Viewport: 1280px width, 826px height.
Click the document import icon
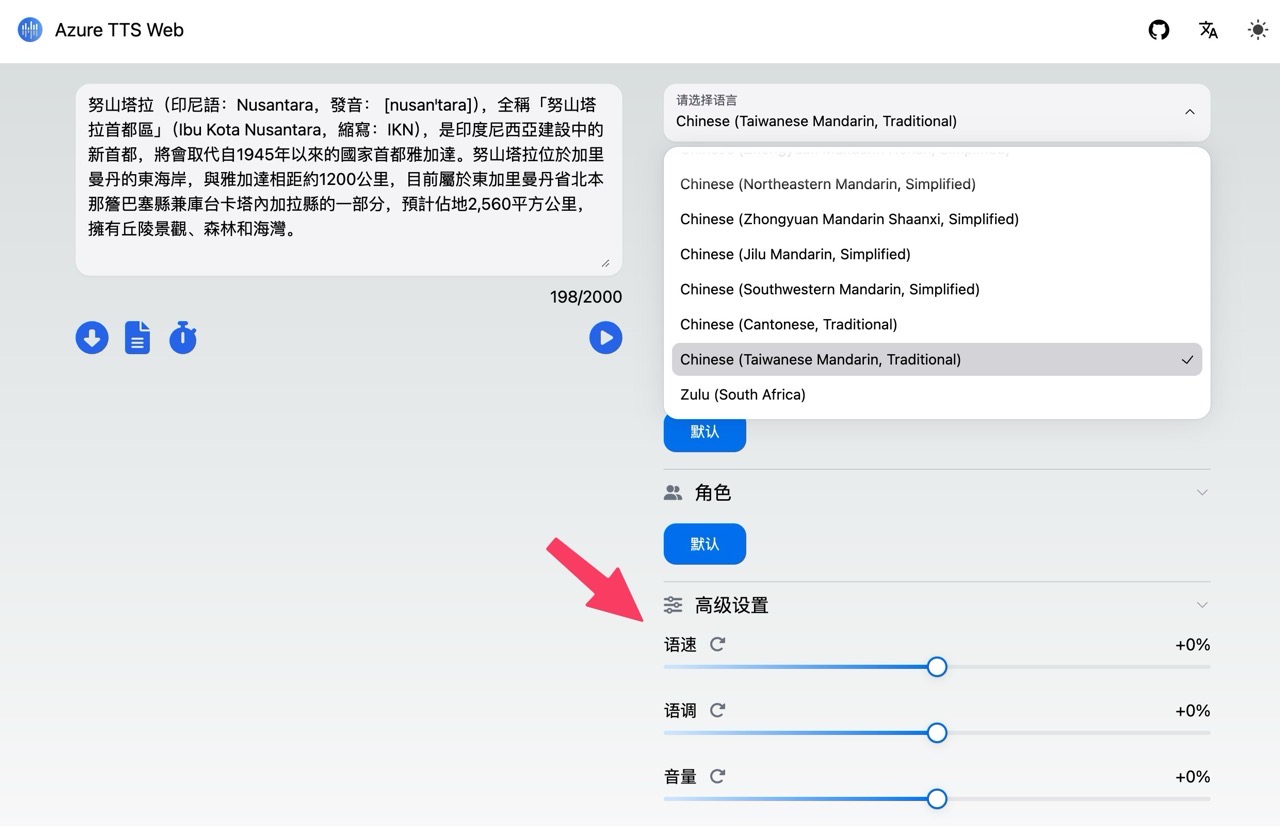pos(137,338)
